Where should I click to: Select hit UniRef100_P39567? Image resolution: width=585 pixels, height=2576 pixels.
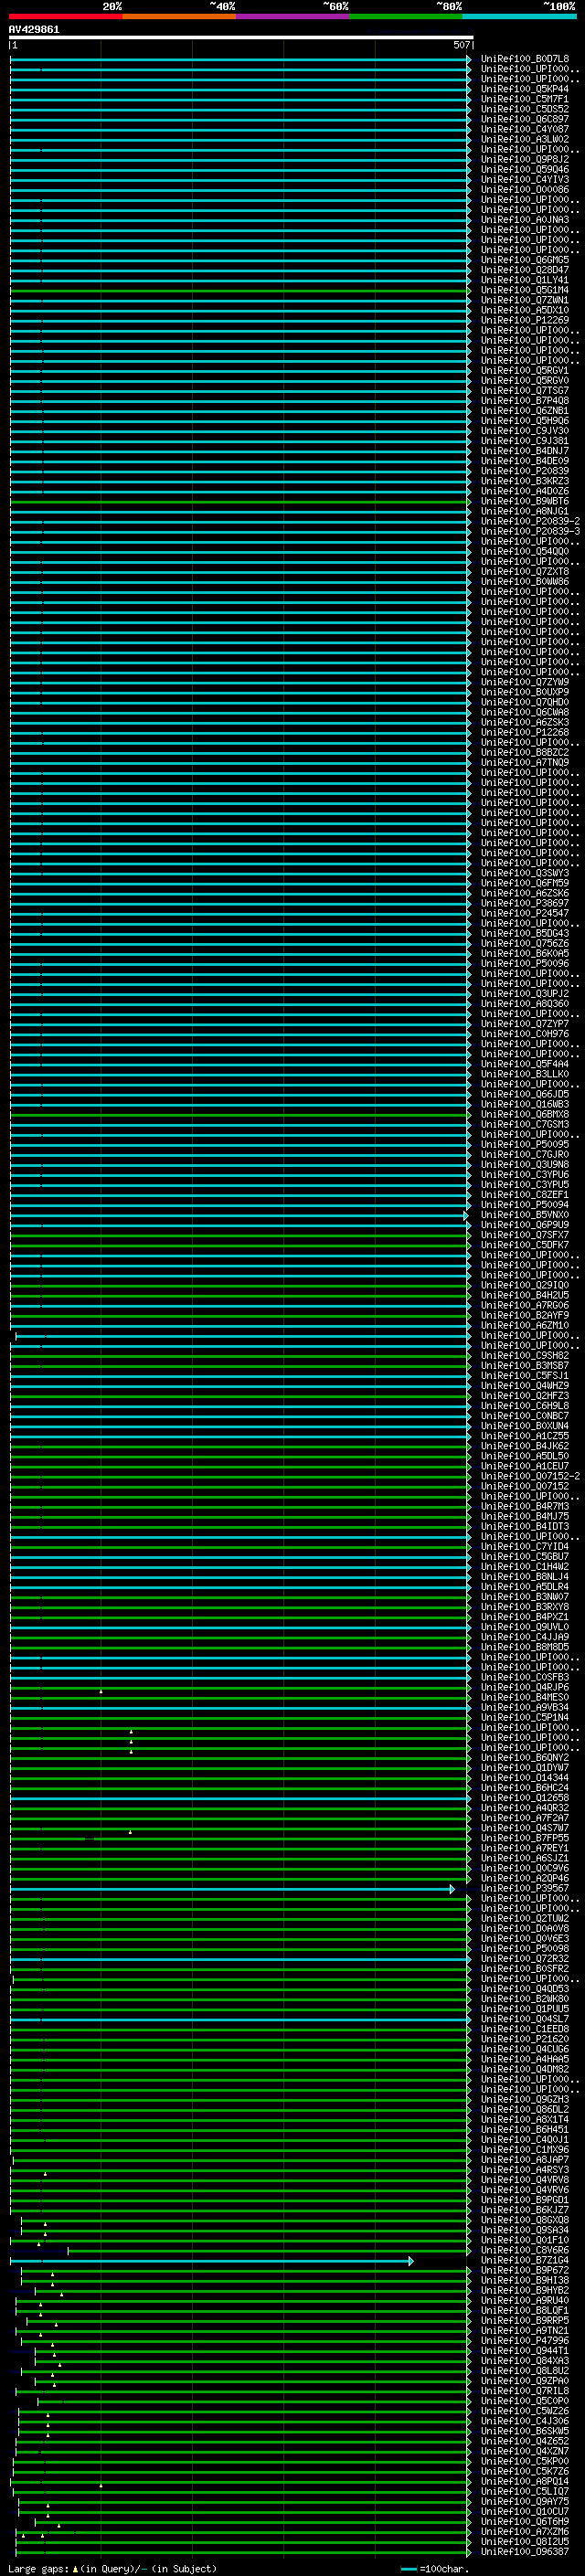pyautogui.click(x=524, y=1889)
